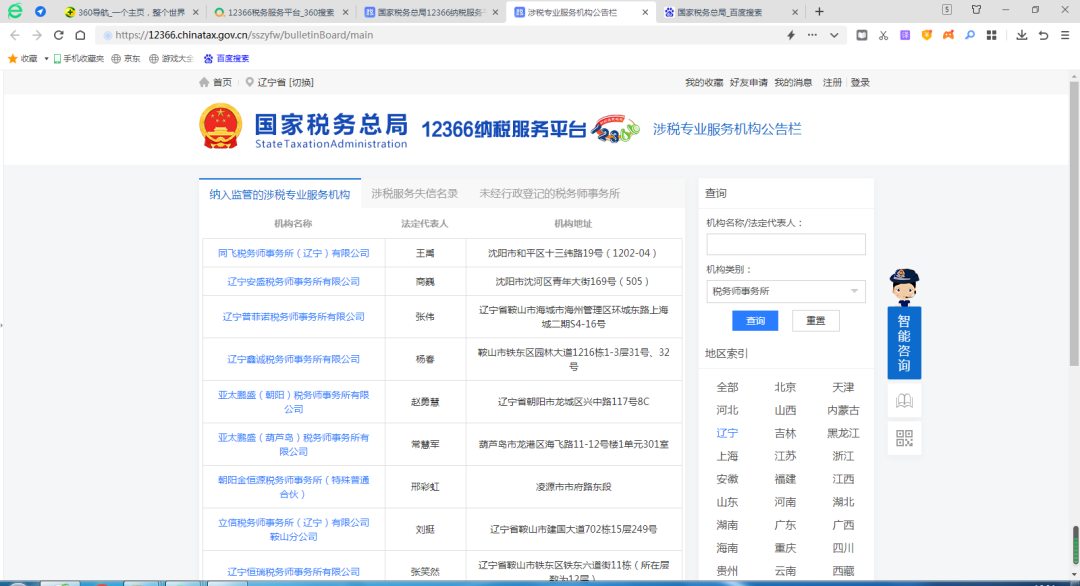Click the location pin icon beside 辽宁省
This screenshot has width=1080, height=586.
click(249, 83)
